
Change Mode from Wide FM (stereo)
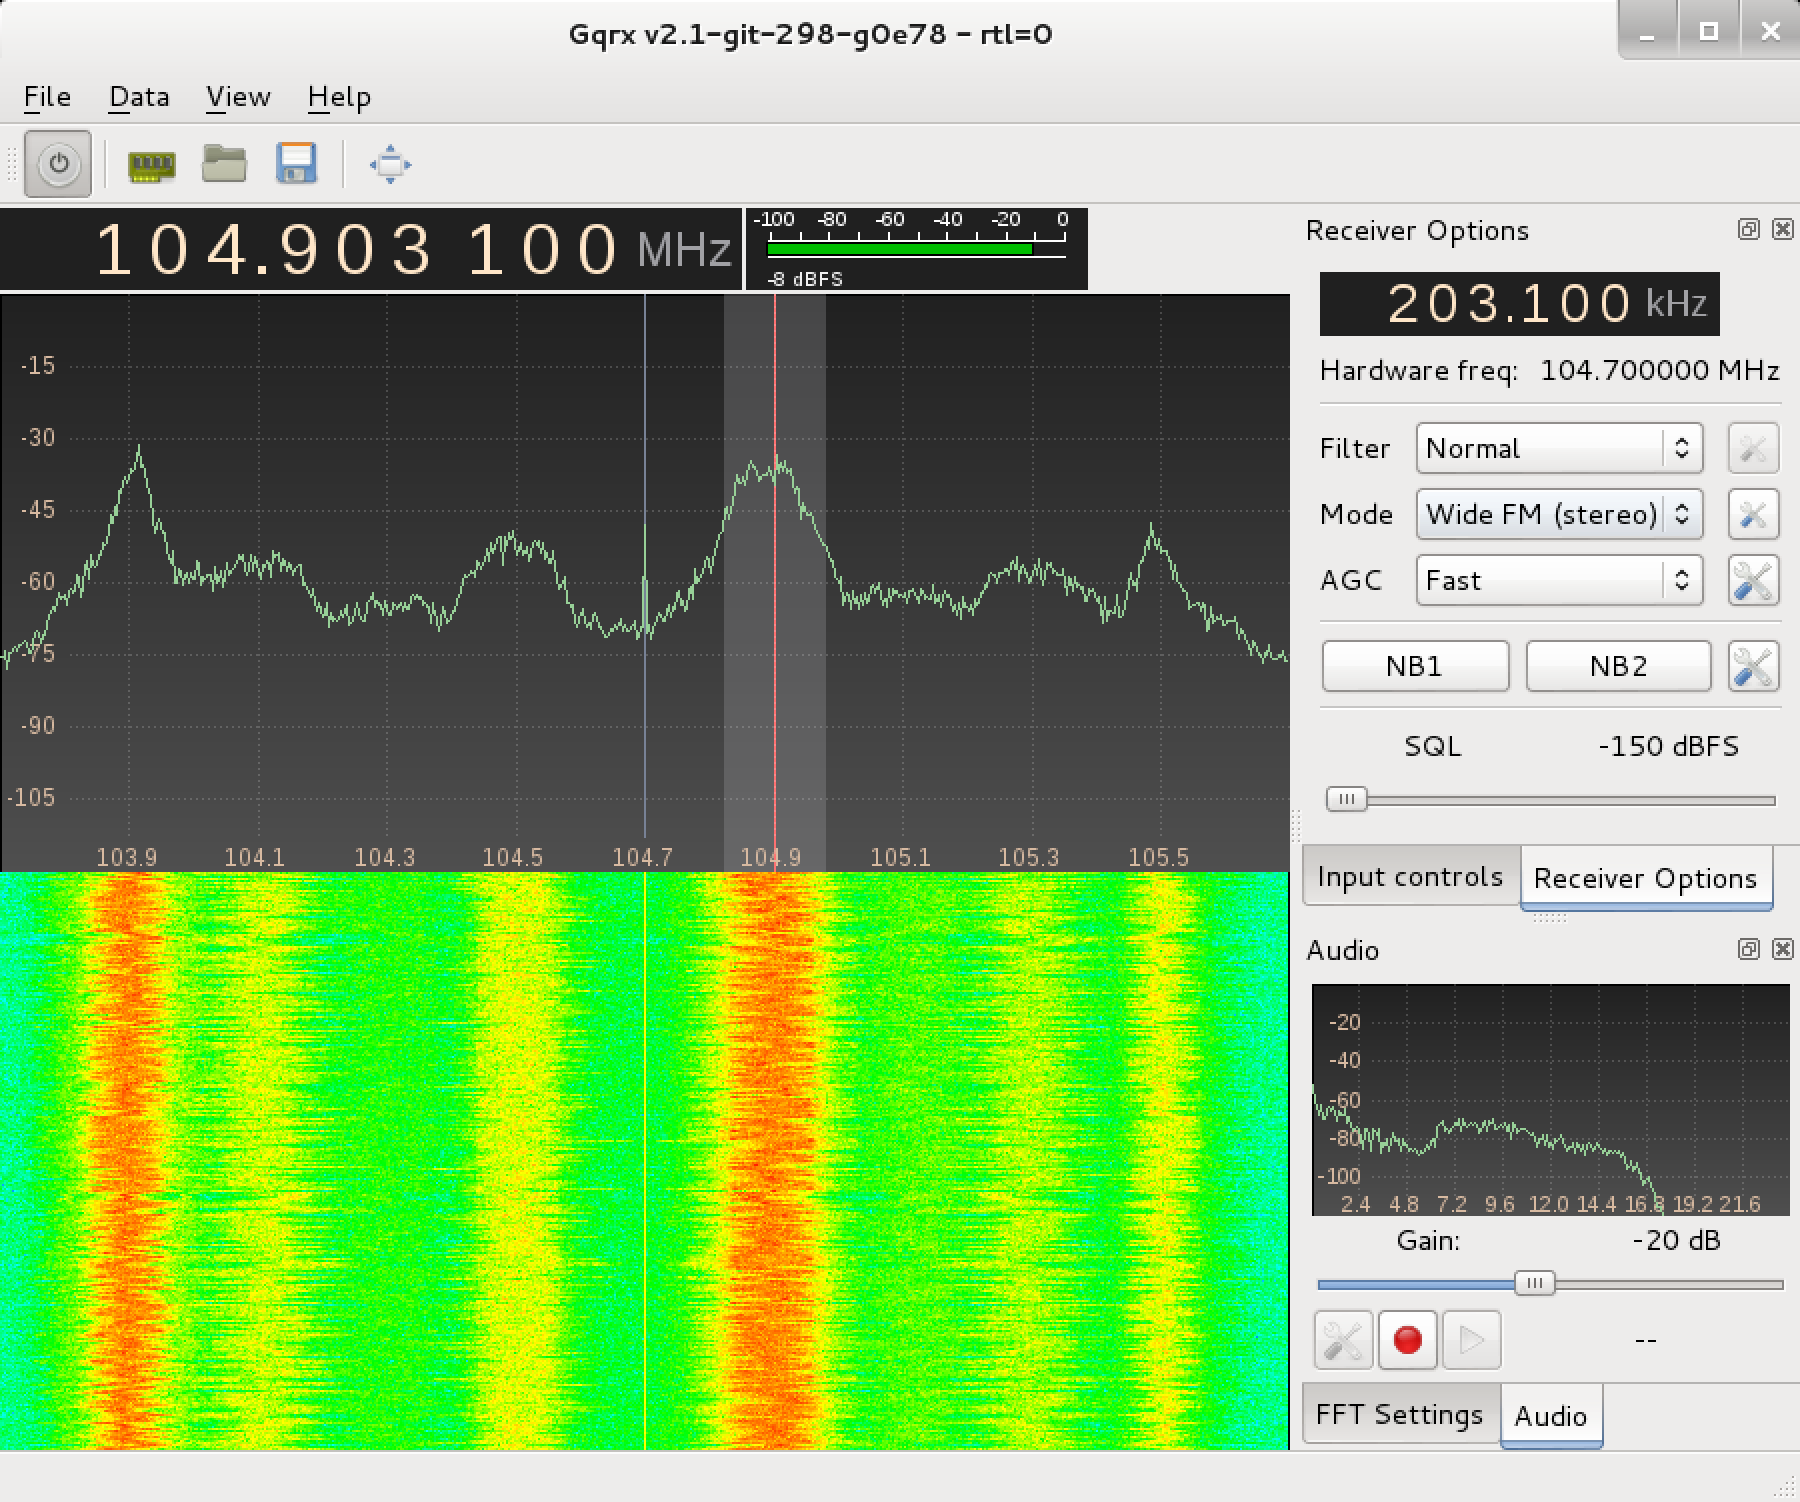[1558, 514]
